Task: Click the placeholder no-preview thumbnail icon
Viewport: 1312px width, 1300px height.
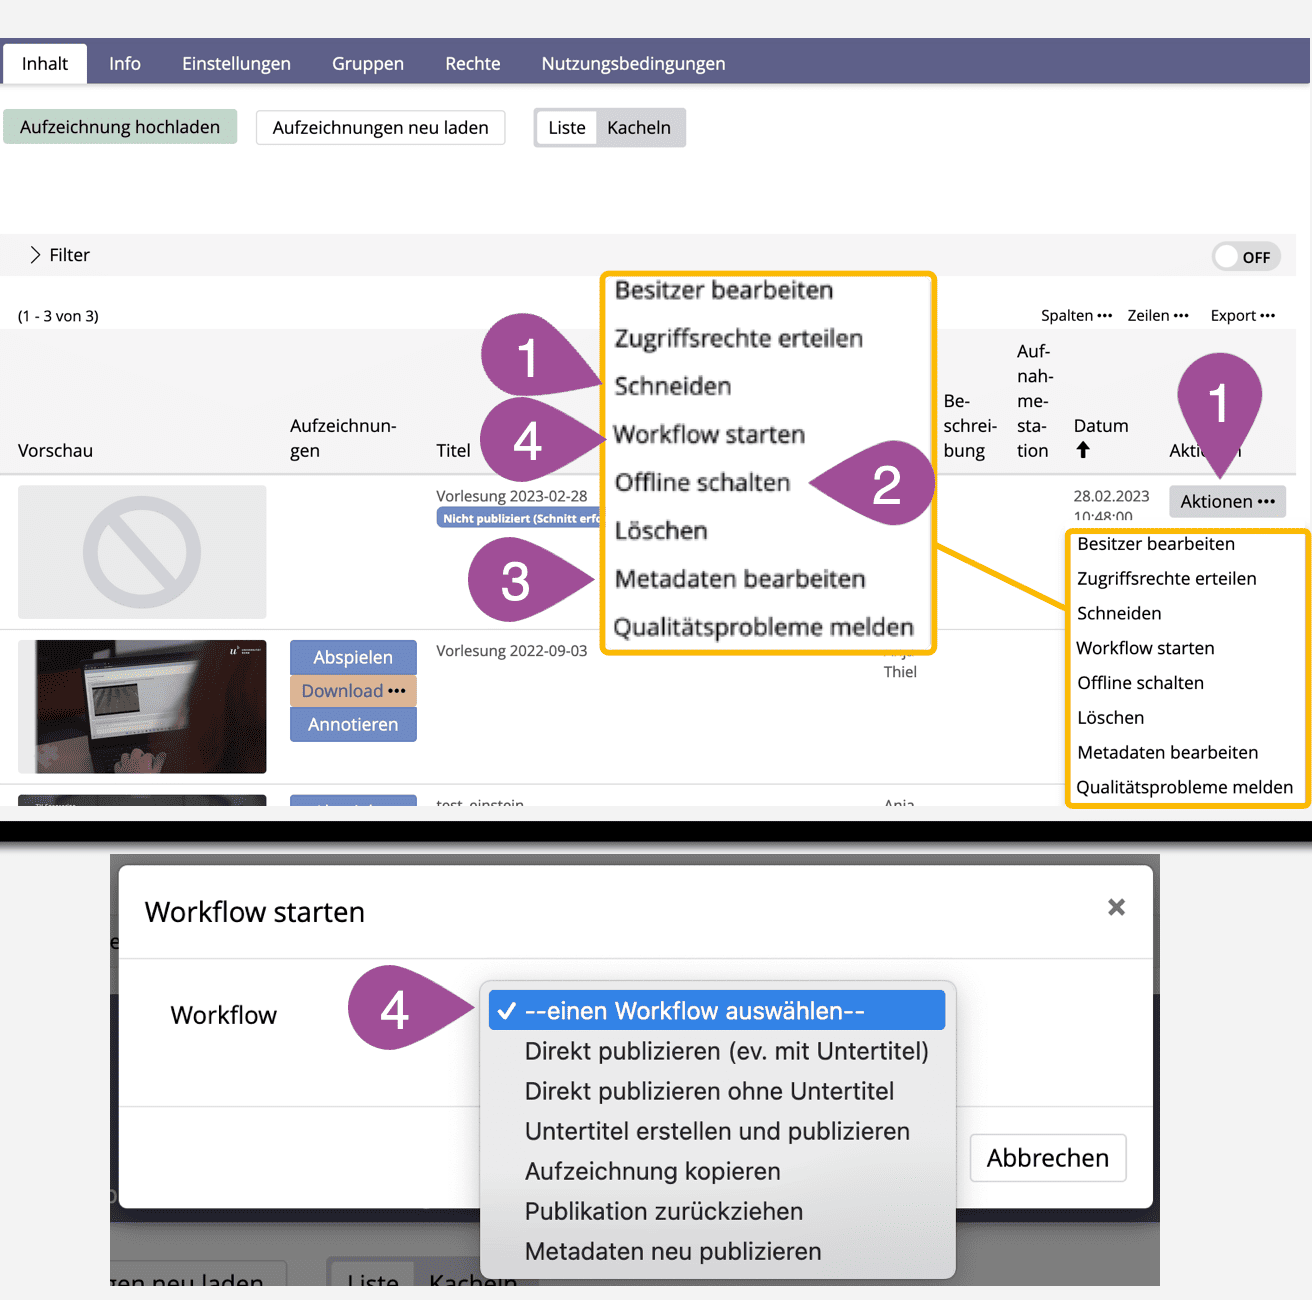Action: click(142, 552)
